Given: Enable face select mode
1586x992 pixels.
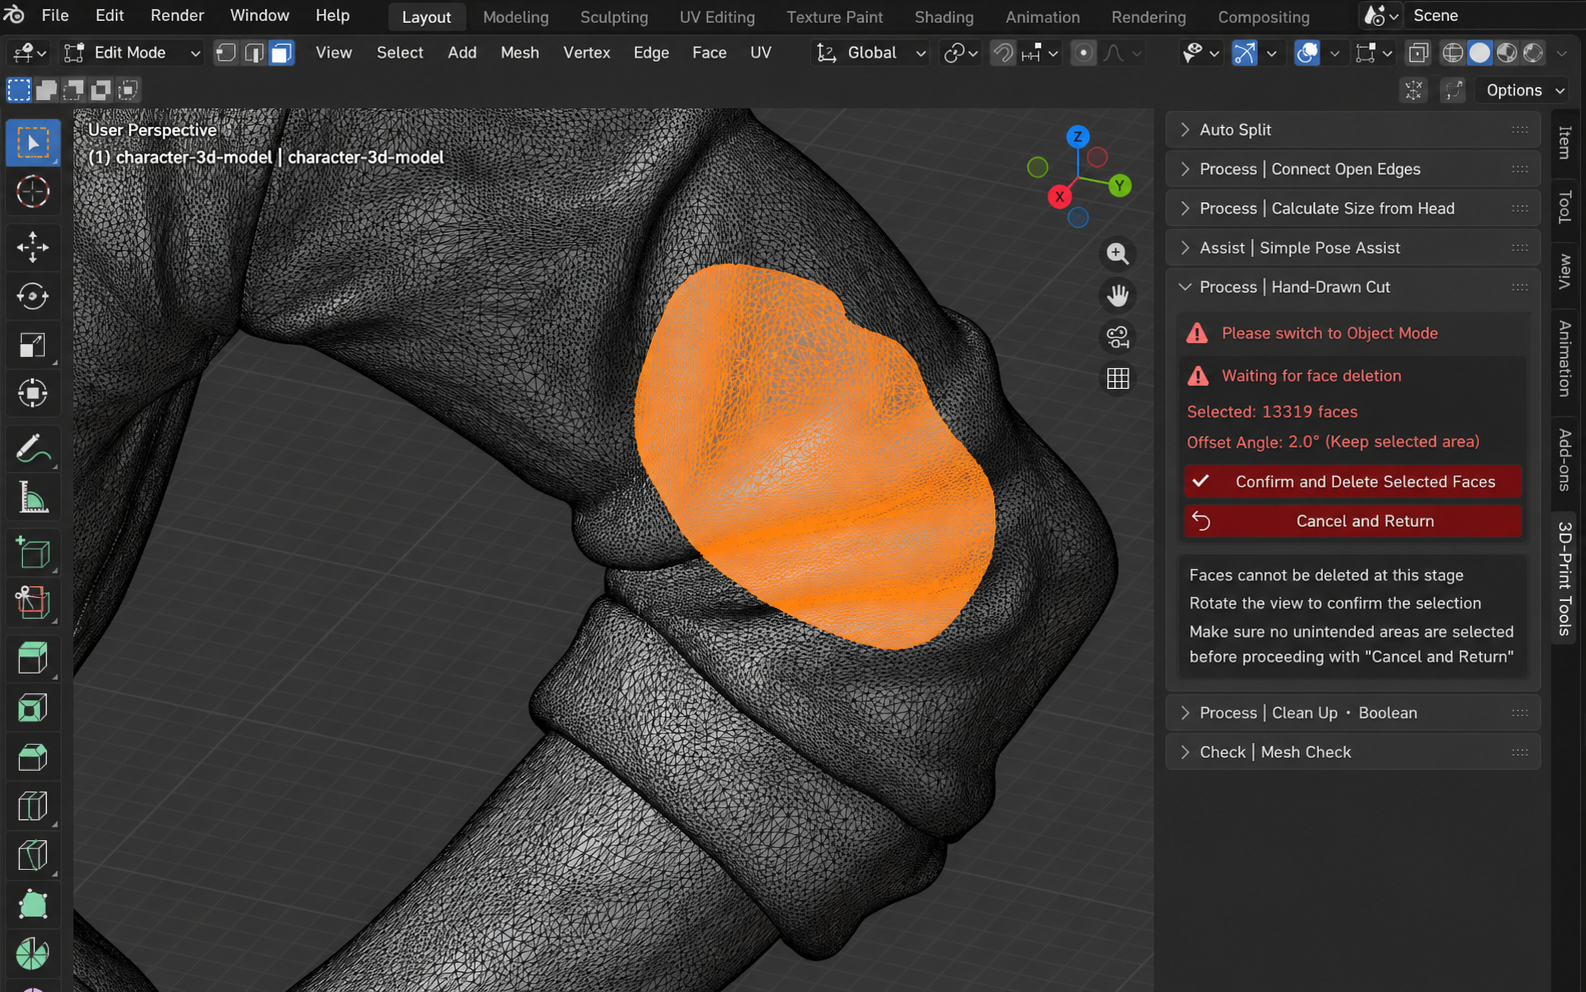Looking at the screenshot, I should 282,53.
